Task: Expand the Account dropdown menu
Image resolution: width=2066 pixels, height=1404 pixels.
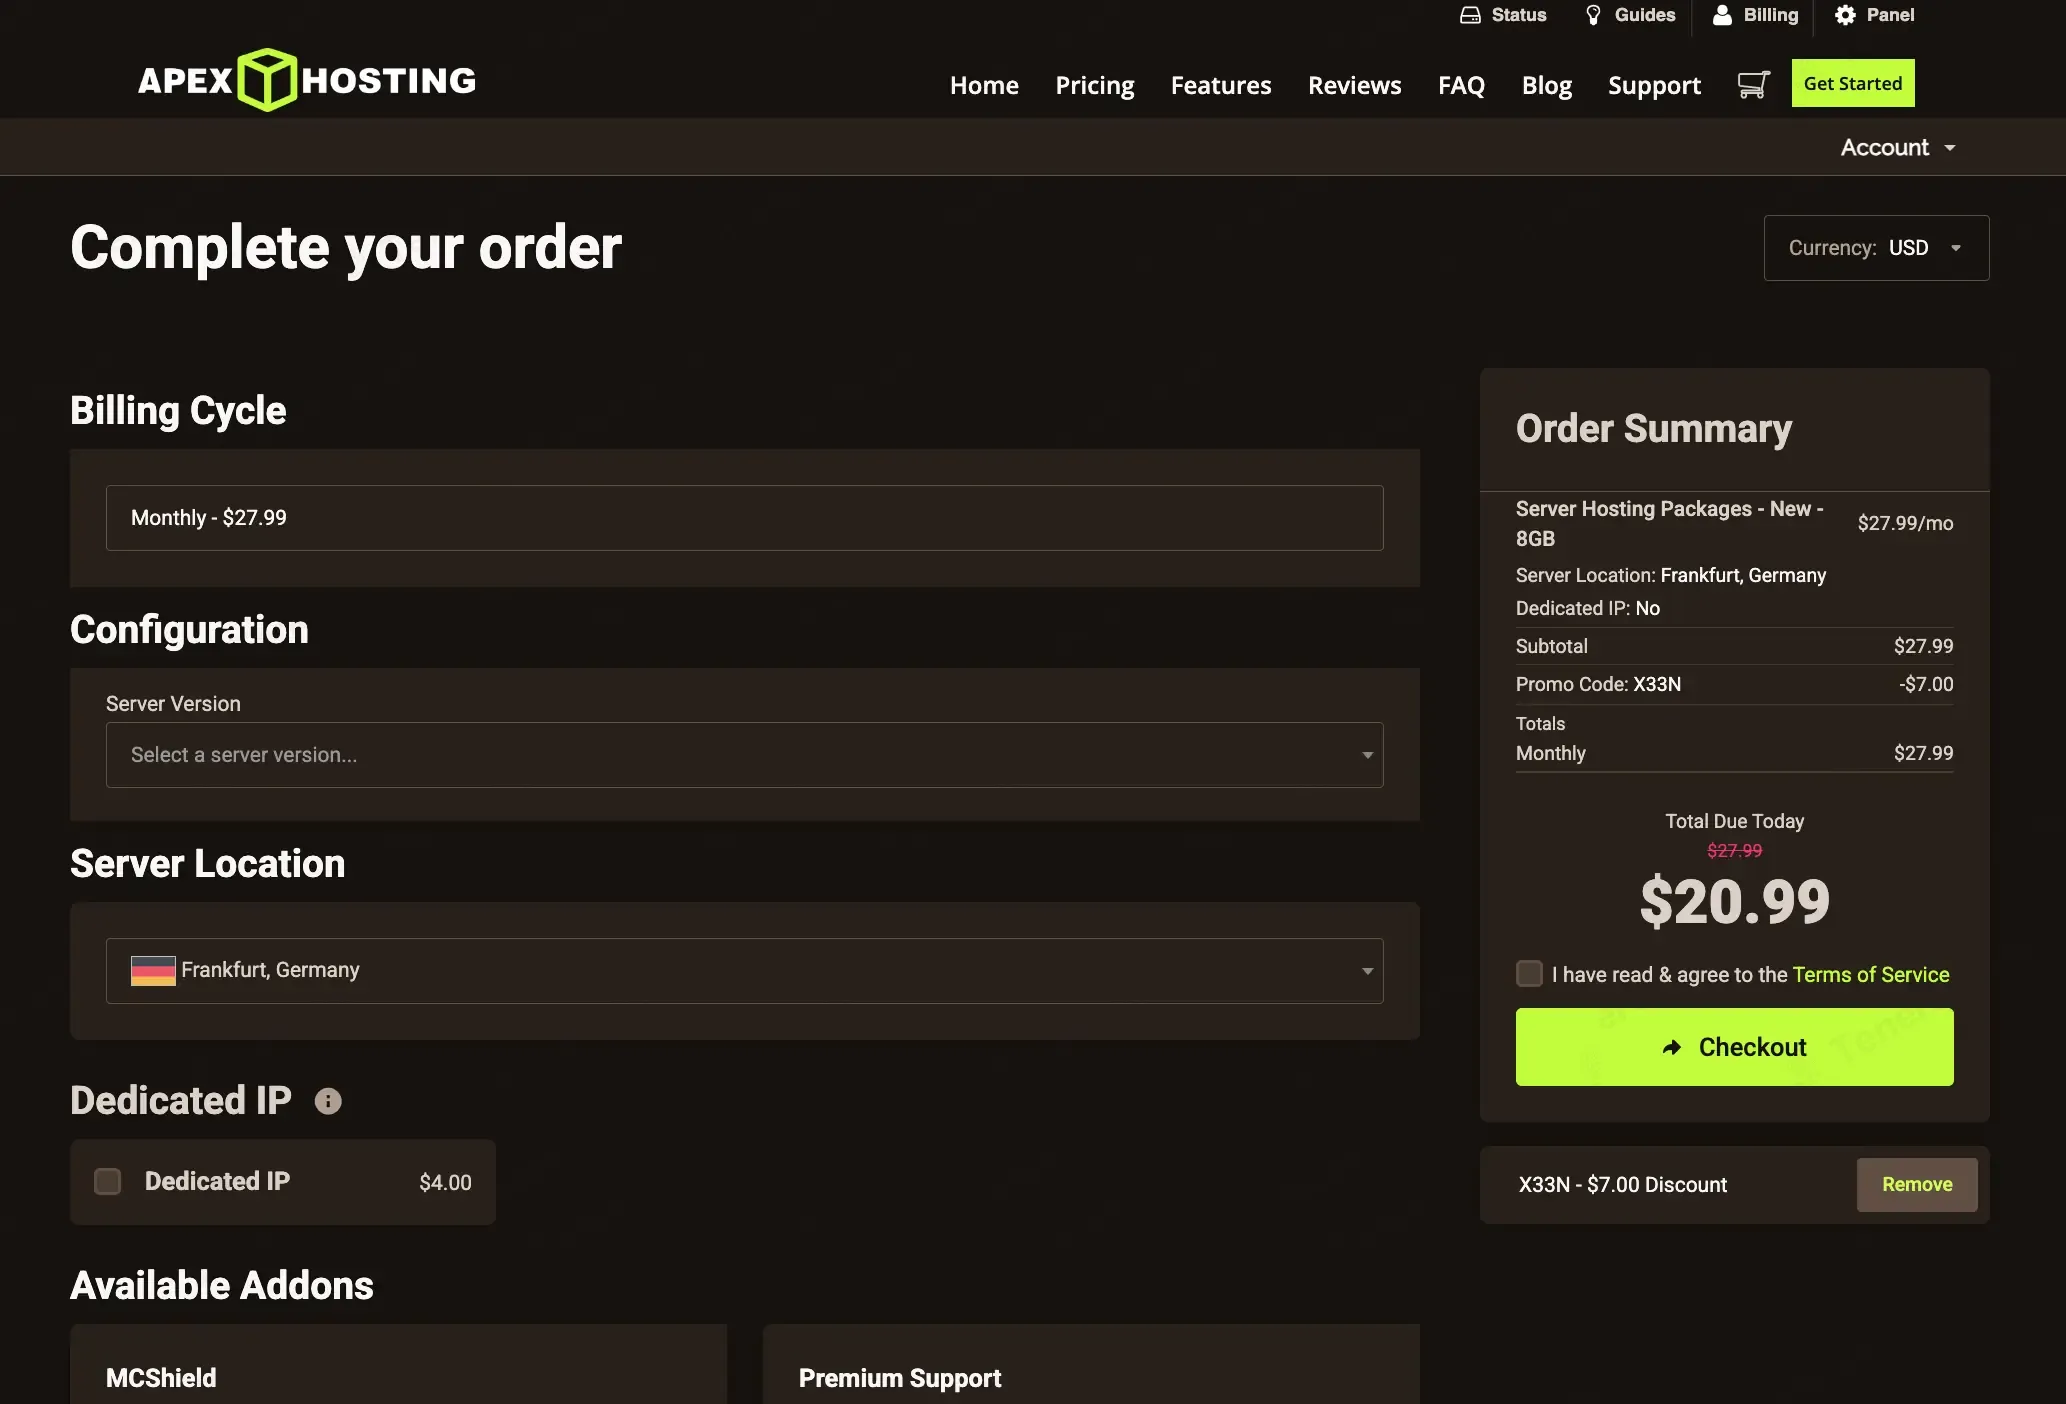Action: 1897,148
